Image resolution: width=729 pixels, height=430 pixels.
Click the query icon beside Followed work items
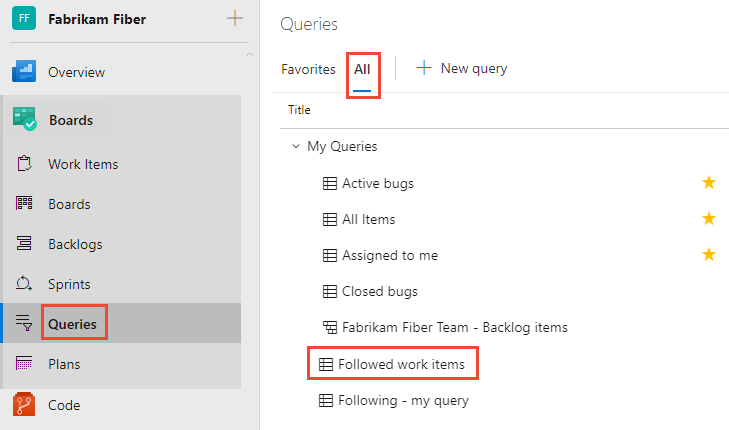[325, 364]
